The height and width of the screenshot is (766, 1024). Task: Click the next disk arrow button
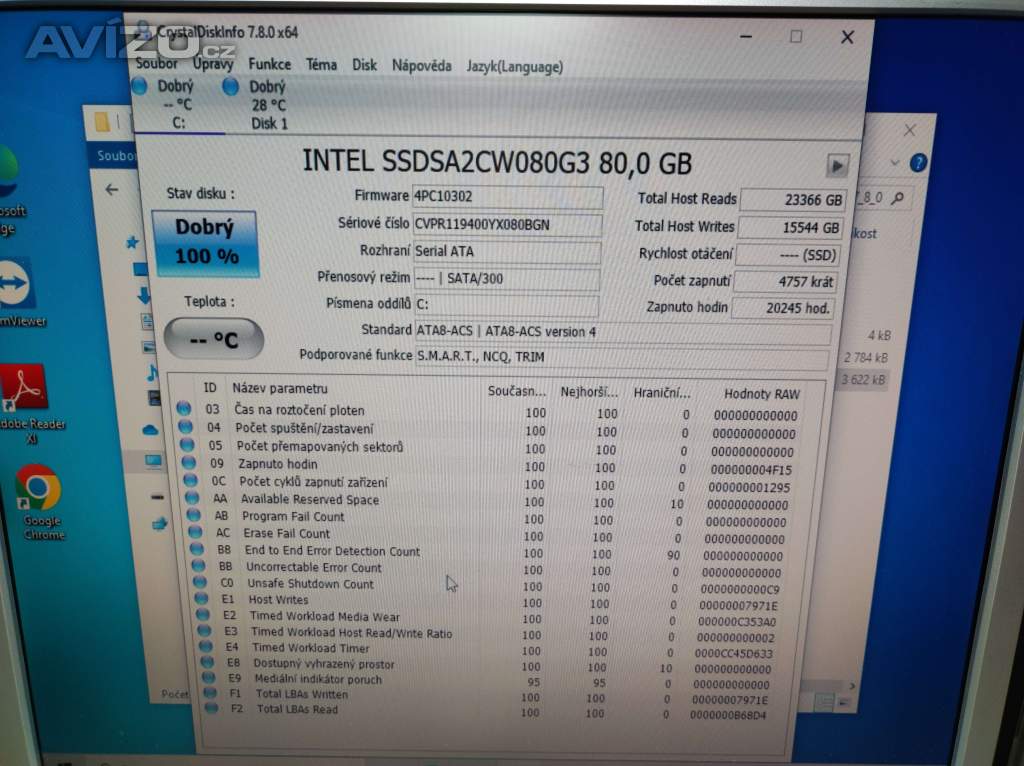(x=837, y=166)
